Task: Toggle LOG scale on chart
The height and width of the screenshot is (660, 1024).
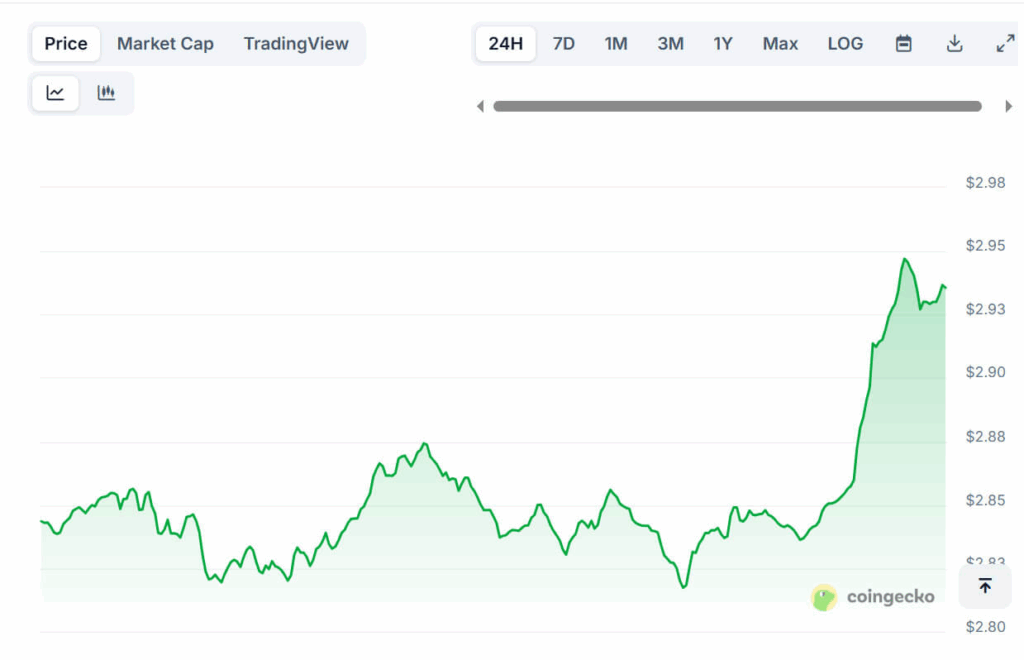Action: 845,44
